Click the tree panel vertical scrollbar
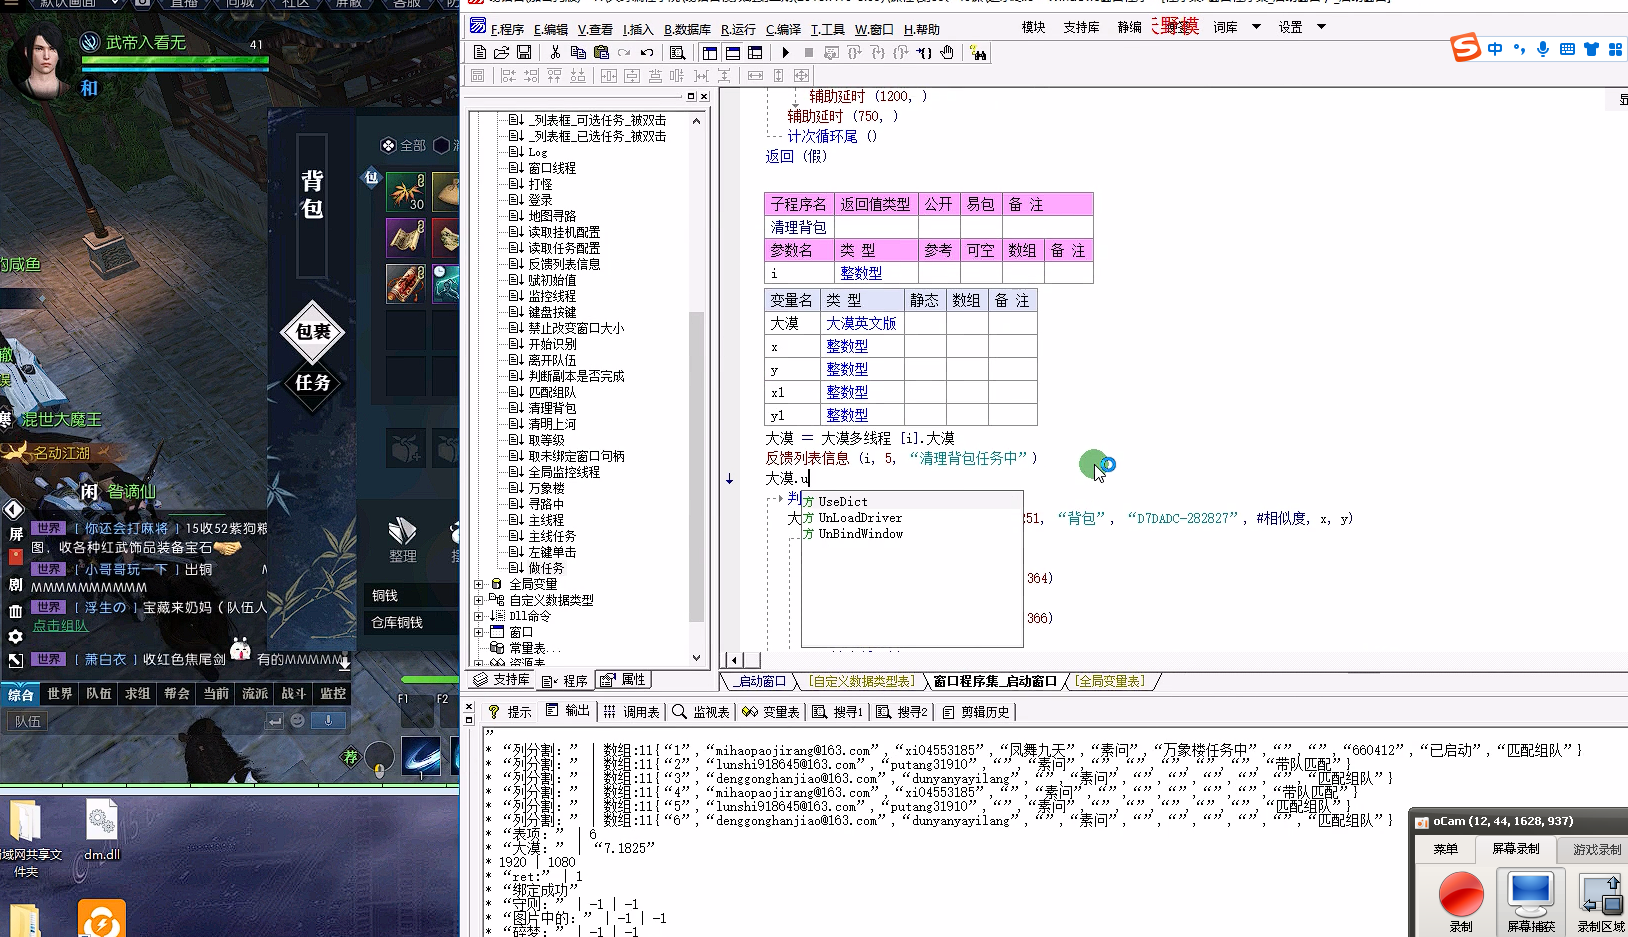The image size is (1628, 937). click(696, 390)
